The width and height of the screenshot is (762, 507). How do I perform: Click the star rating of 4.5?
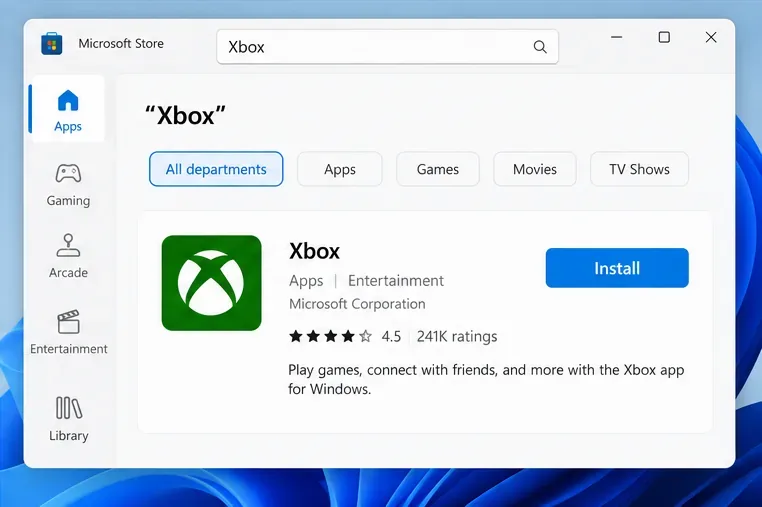point(330,336)
